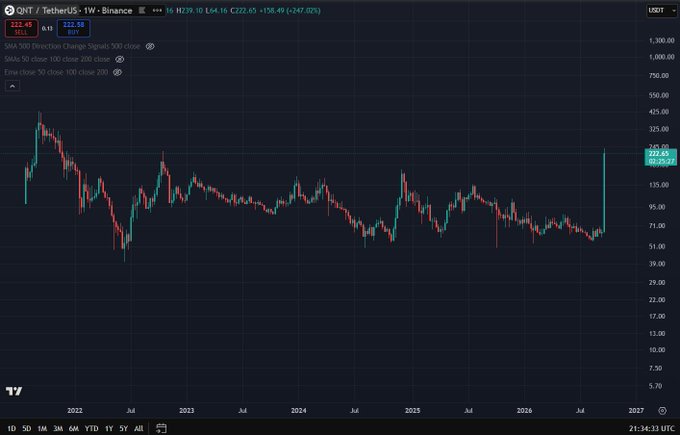Click the 2026 label on time axis

click(x=524, y=410)
